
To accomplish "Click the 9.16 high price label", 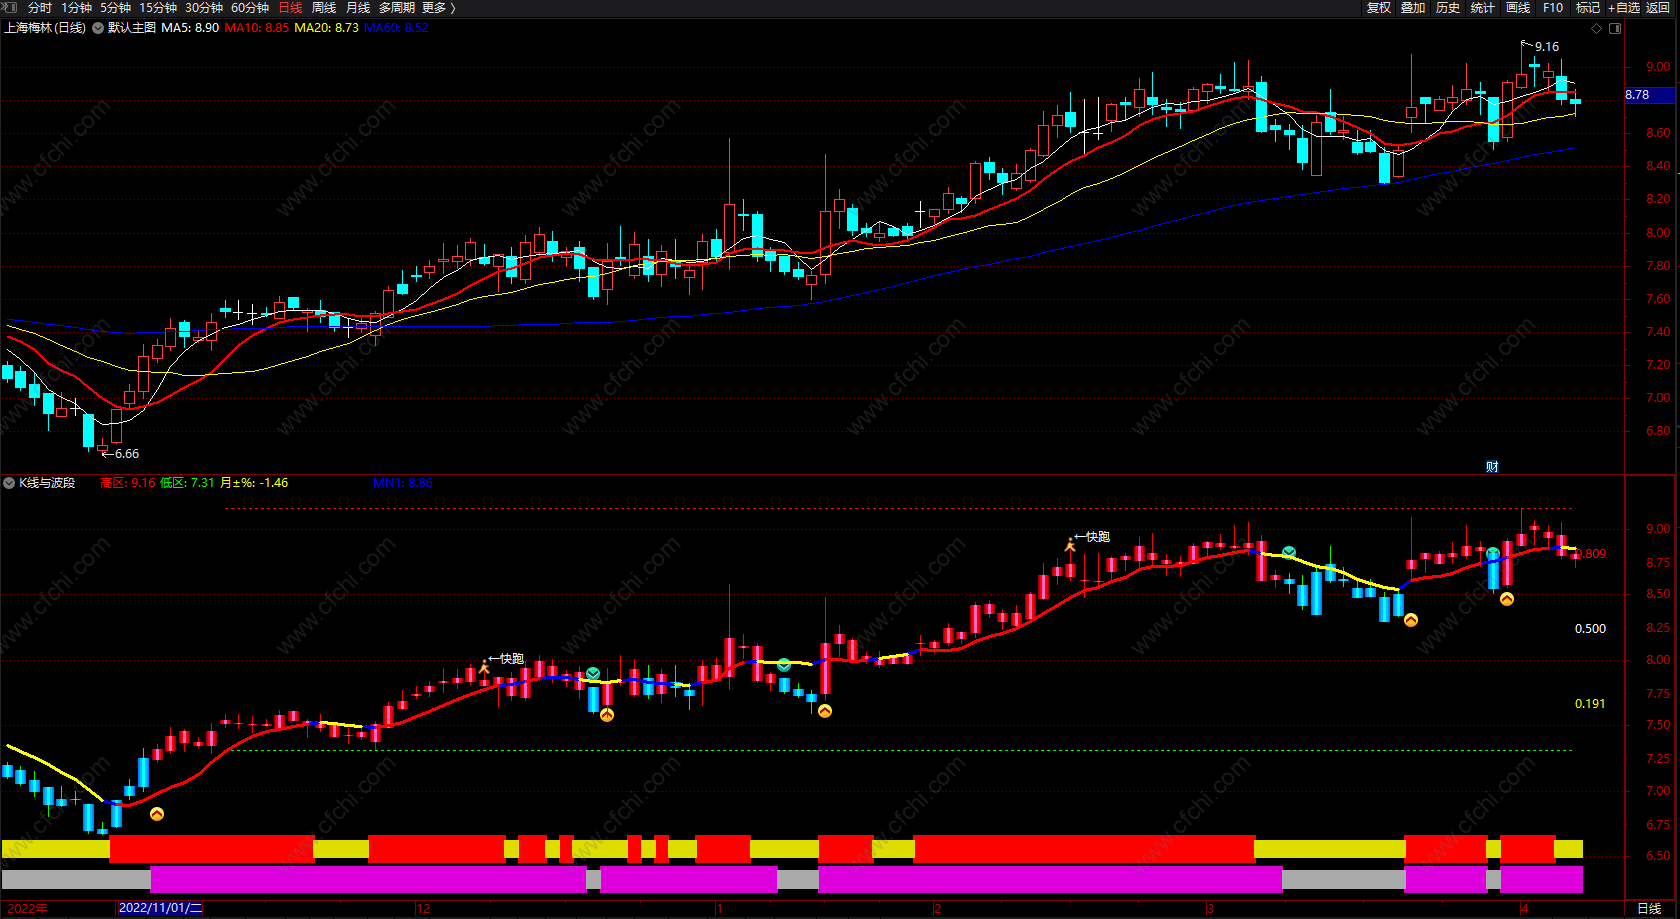I will click(1546, 47).
